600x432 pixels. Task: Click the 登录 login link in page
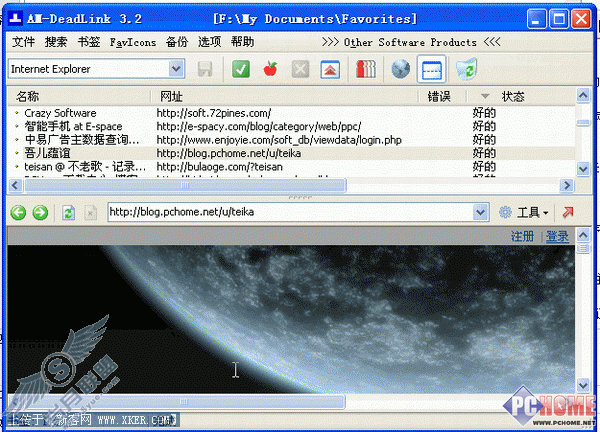point(557,236)
